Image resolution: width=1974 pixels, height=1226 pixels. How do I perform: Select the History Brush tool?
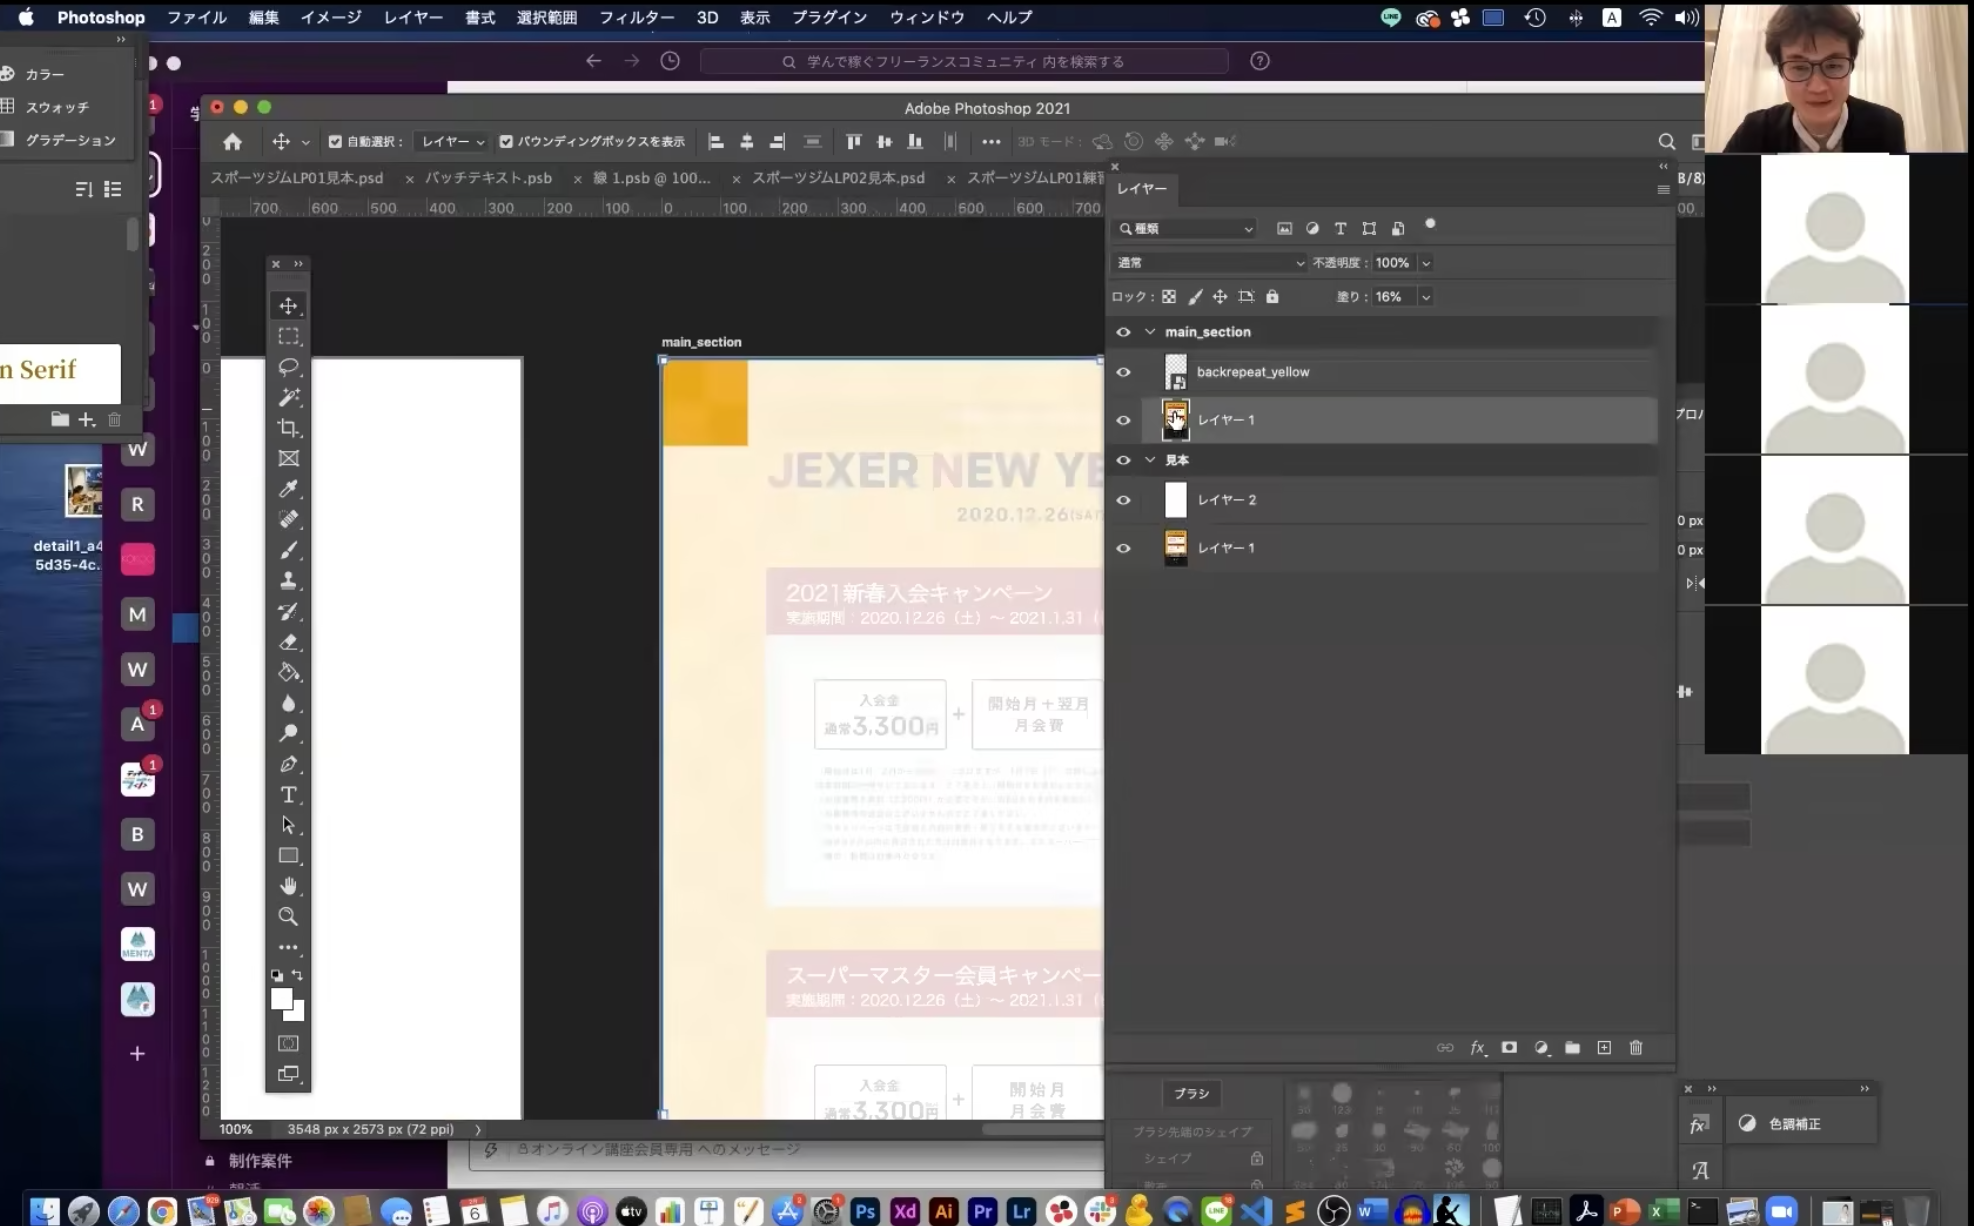pyautogui.click(x=288, y=611)
